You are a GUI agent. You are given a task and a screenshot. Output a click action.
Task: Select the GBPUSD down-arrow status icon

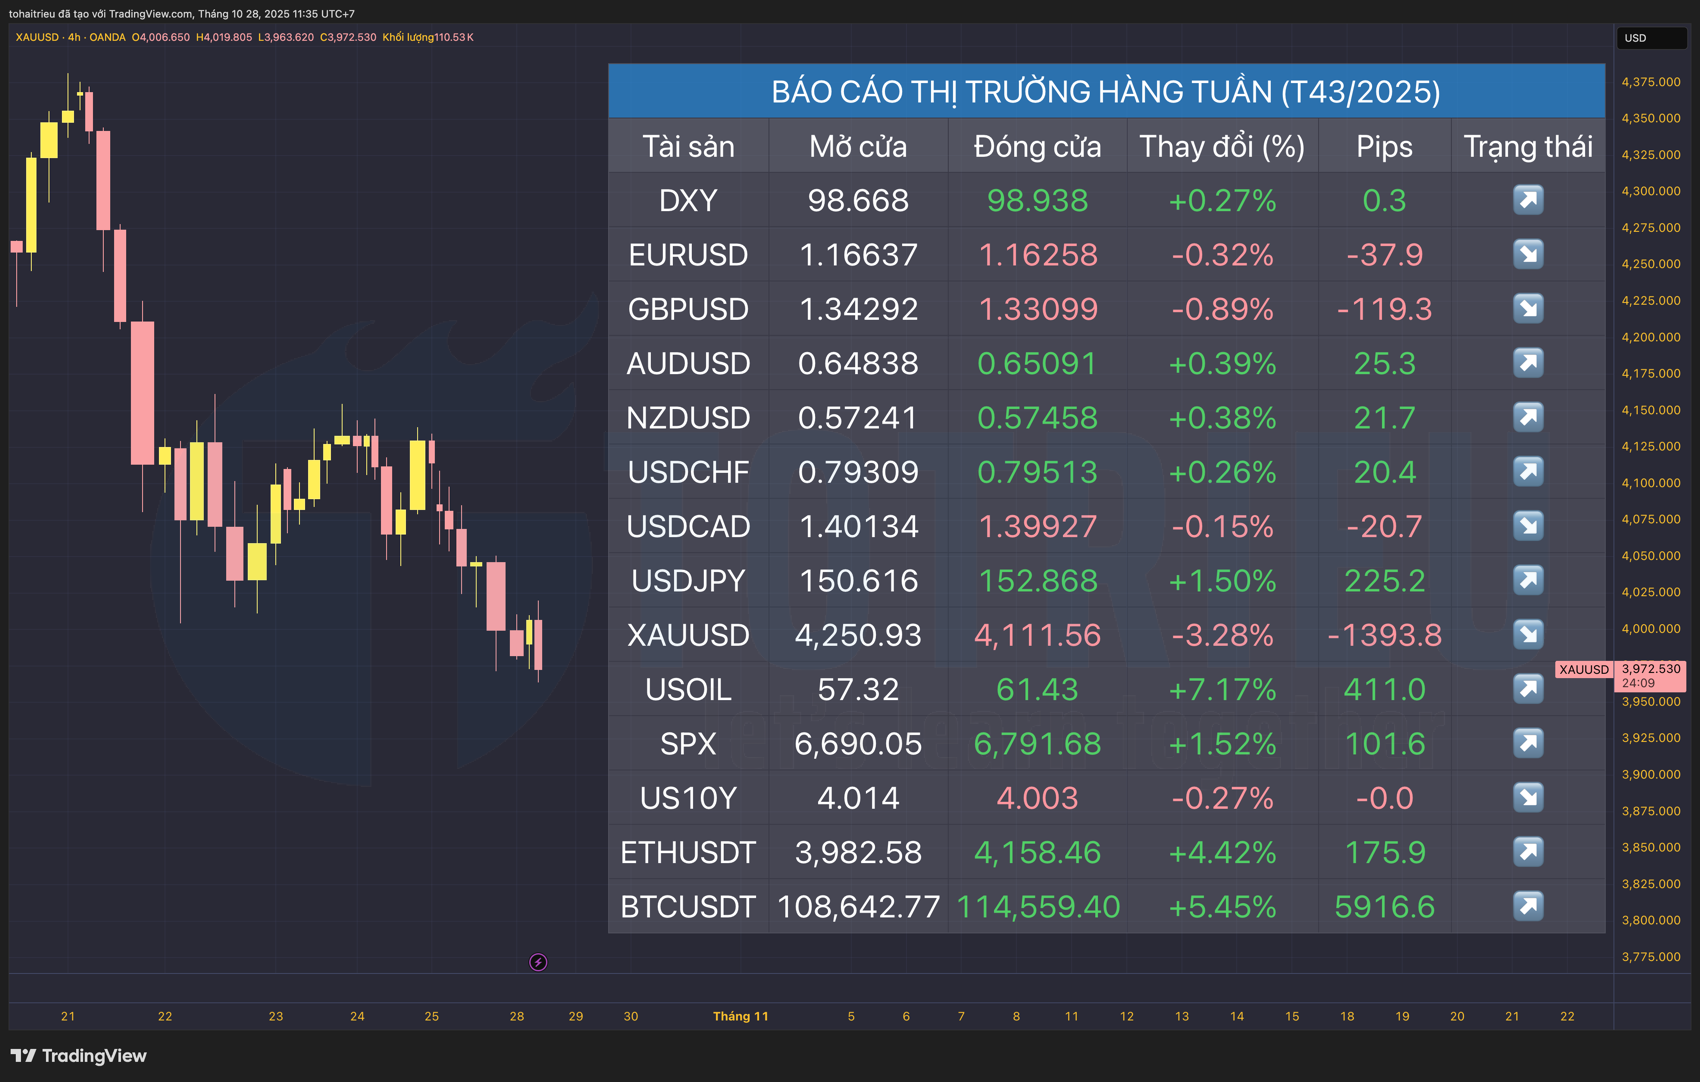pyautogui.click(x=1528, y=308)
